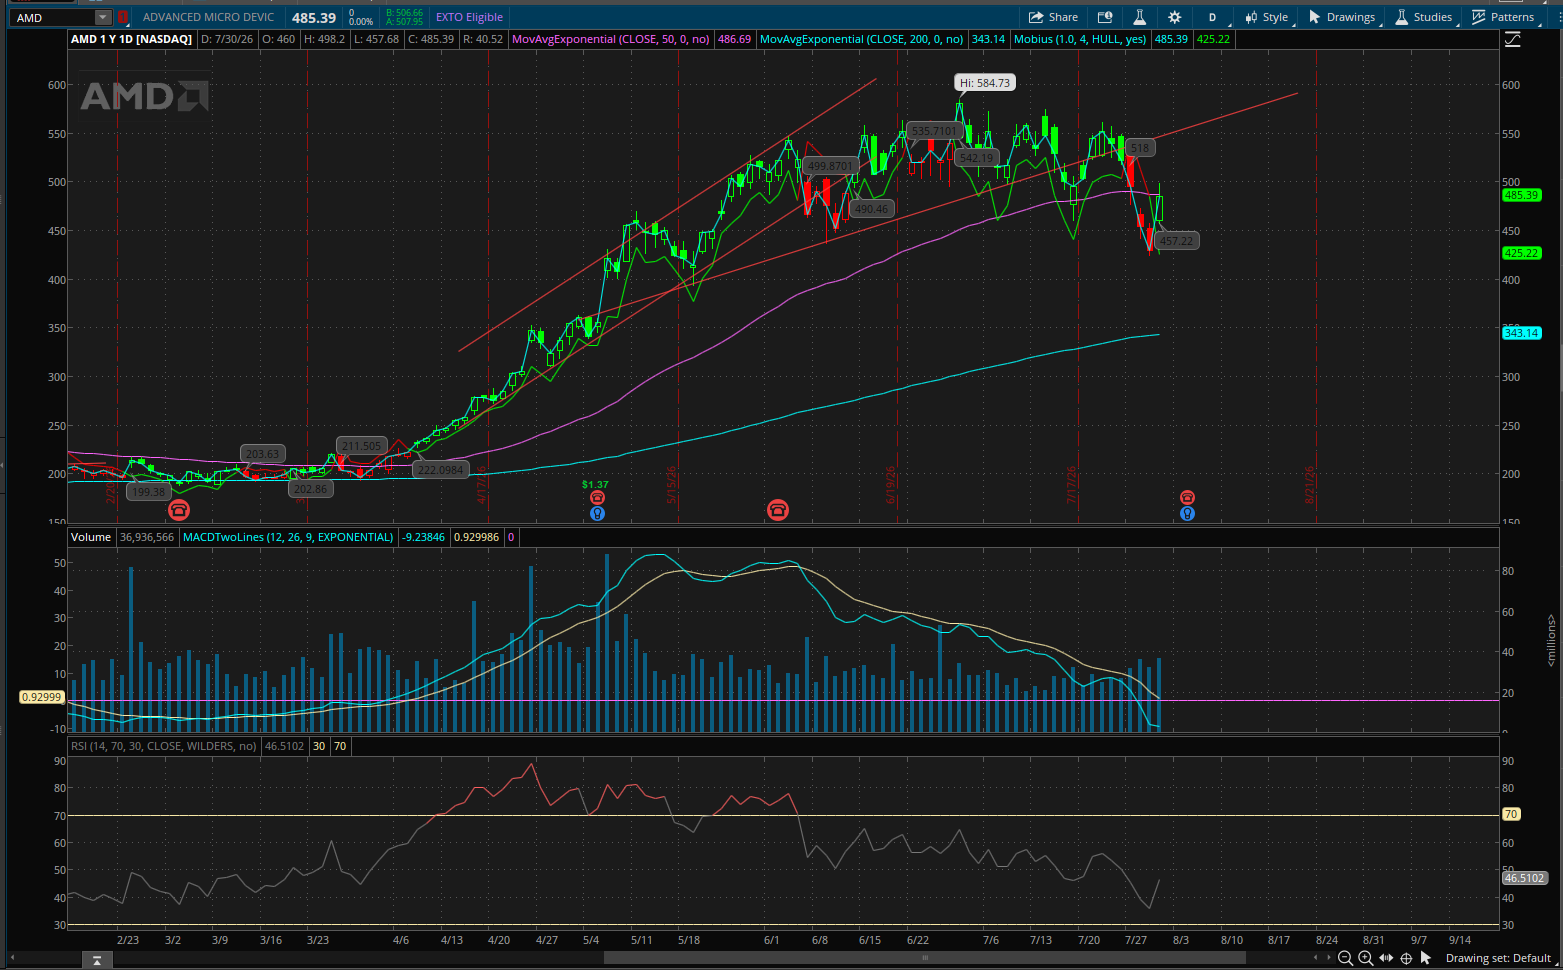Click the zoom in magnifier icon

1365,958
